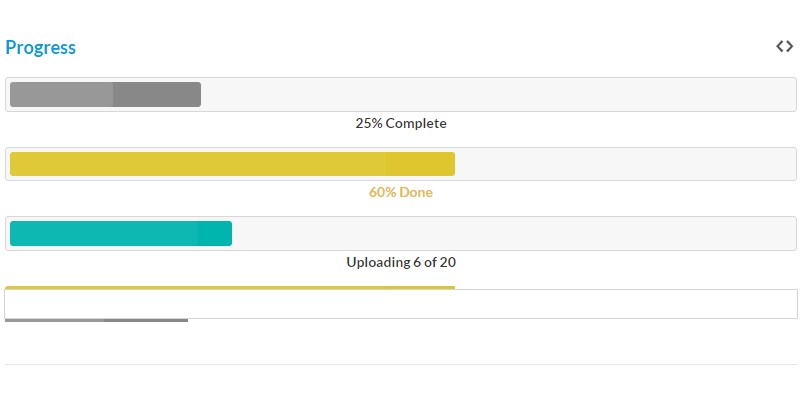
Task: Select the "Uploading 6 of 20" label
Action: tap(401, 262)
